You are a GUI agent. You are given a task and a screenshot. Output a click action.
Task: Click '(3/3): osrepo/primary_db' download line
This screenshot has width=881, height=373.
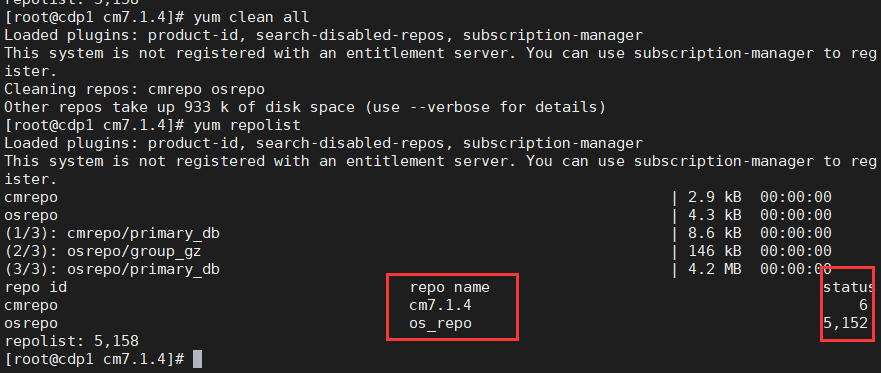112,269
